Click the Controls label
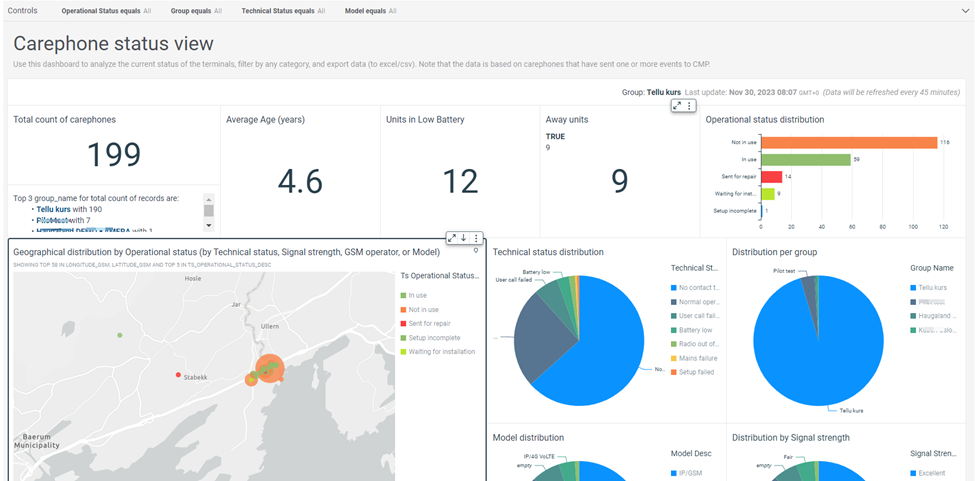The width and height of the screenshot is (975, 481). tap(22, 11)
